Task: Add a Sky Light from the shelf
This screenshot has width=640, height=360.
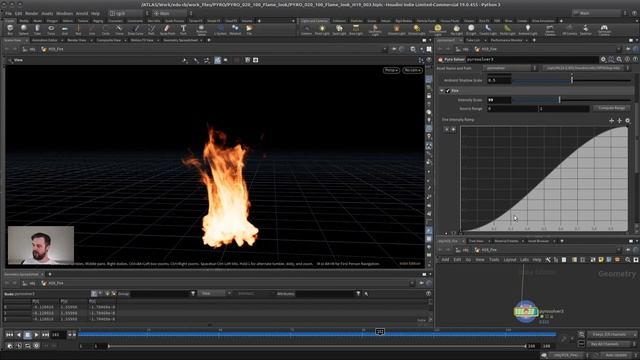Action: tap(456, 29)
